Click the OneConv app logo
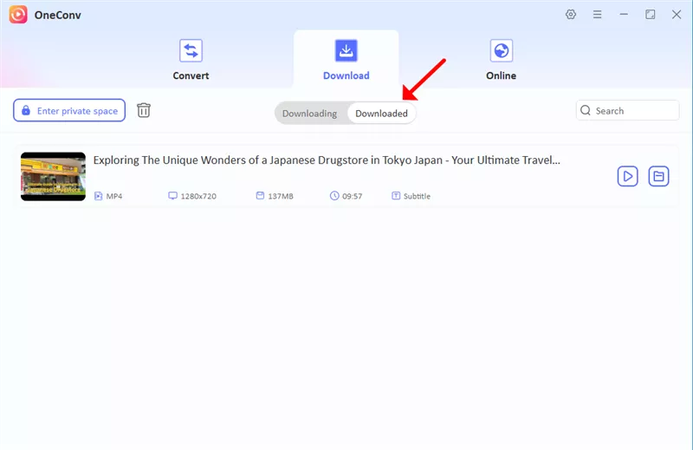The image size is (693, 450). point(18,15)
